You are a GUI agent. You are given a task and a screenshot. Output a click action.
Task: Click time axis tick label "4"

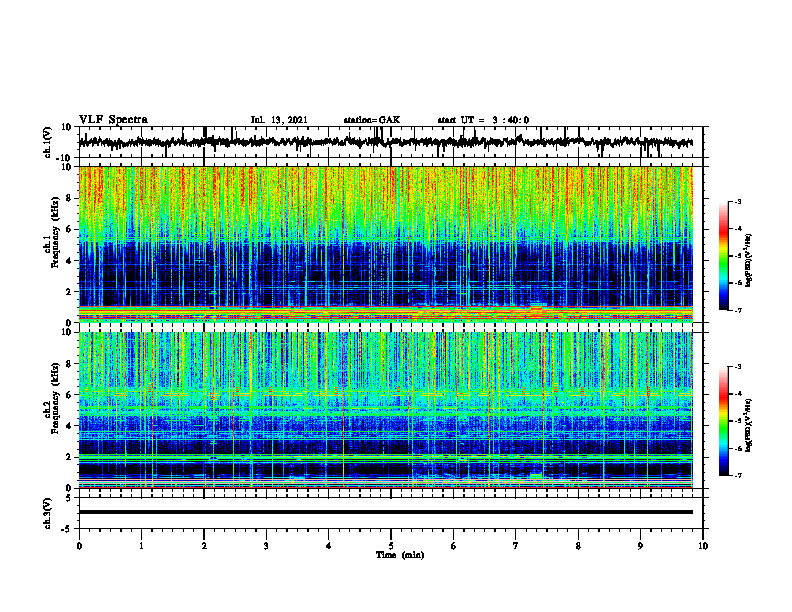(x=329, y=546)
